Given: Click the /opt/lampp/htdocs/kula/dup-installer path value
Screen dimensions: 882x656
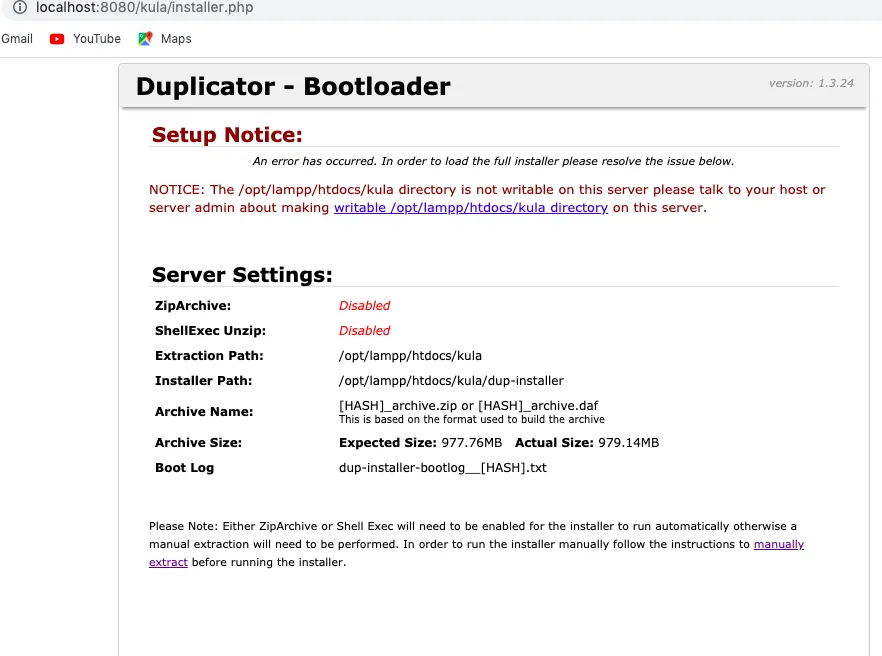Looking at the screenshot, I should tap(451, 381).
